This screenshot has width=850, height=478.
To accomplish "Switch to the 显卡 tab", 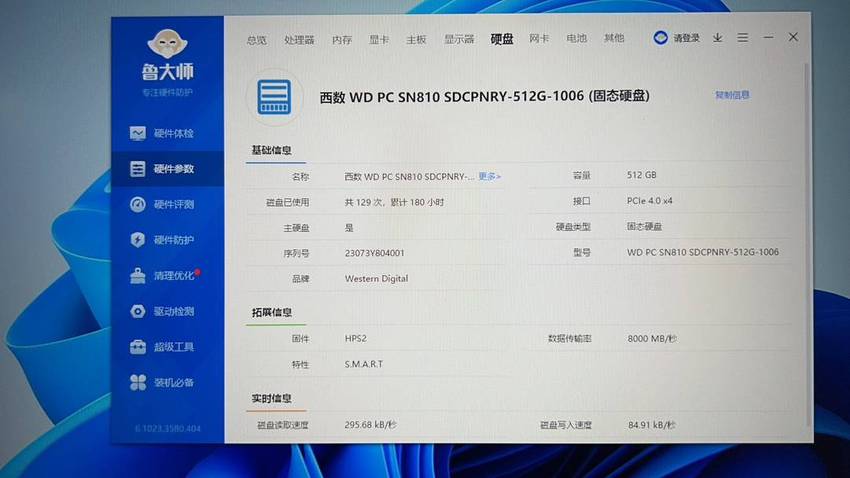I will (x=379, y=39).
